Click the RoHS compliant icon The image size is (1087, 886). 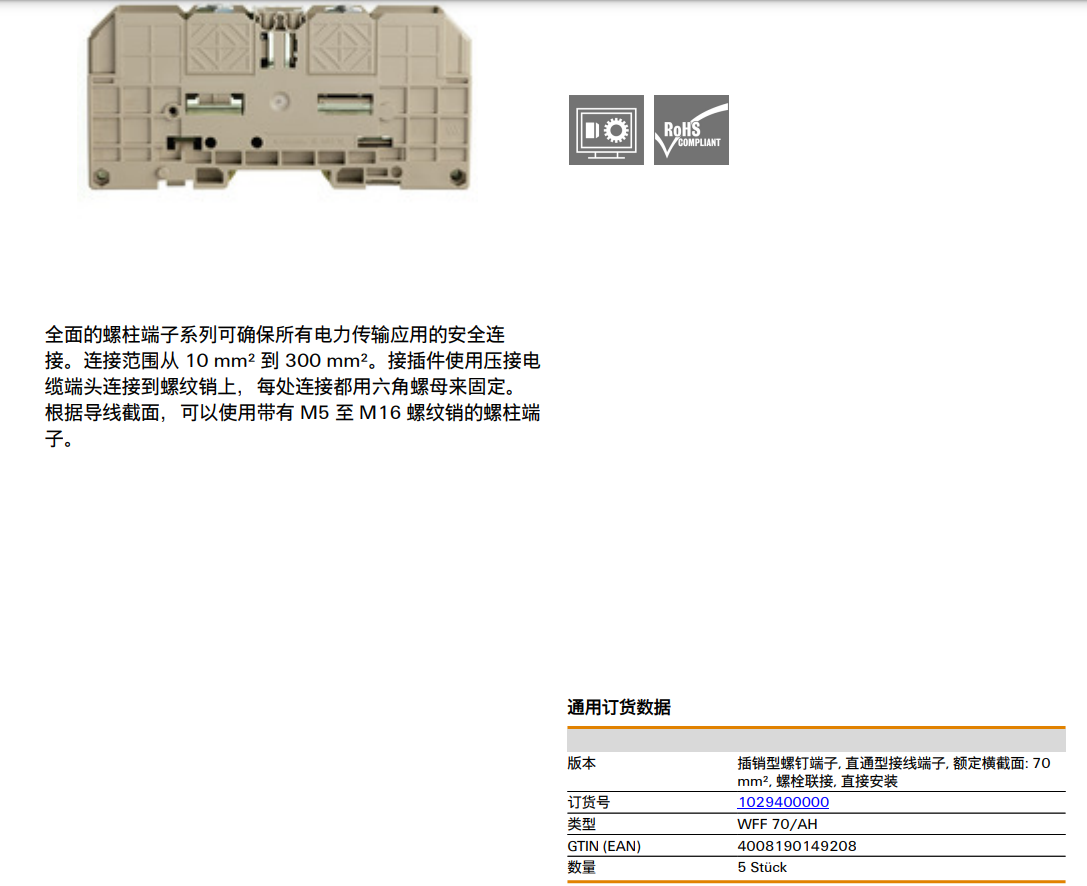click(691, 130)
